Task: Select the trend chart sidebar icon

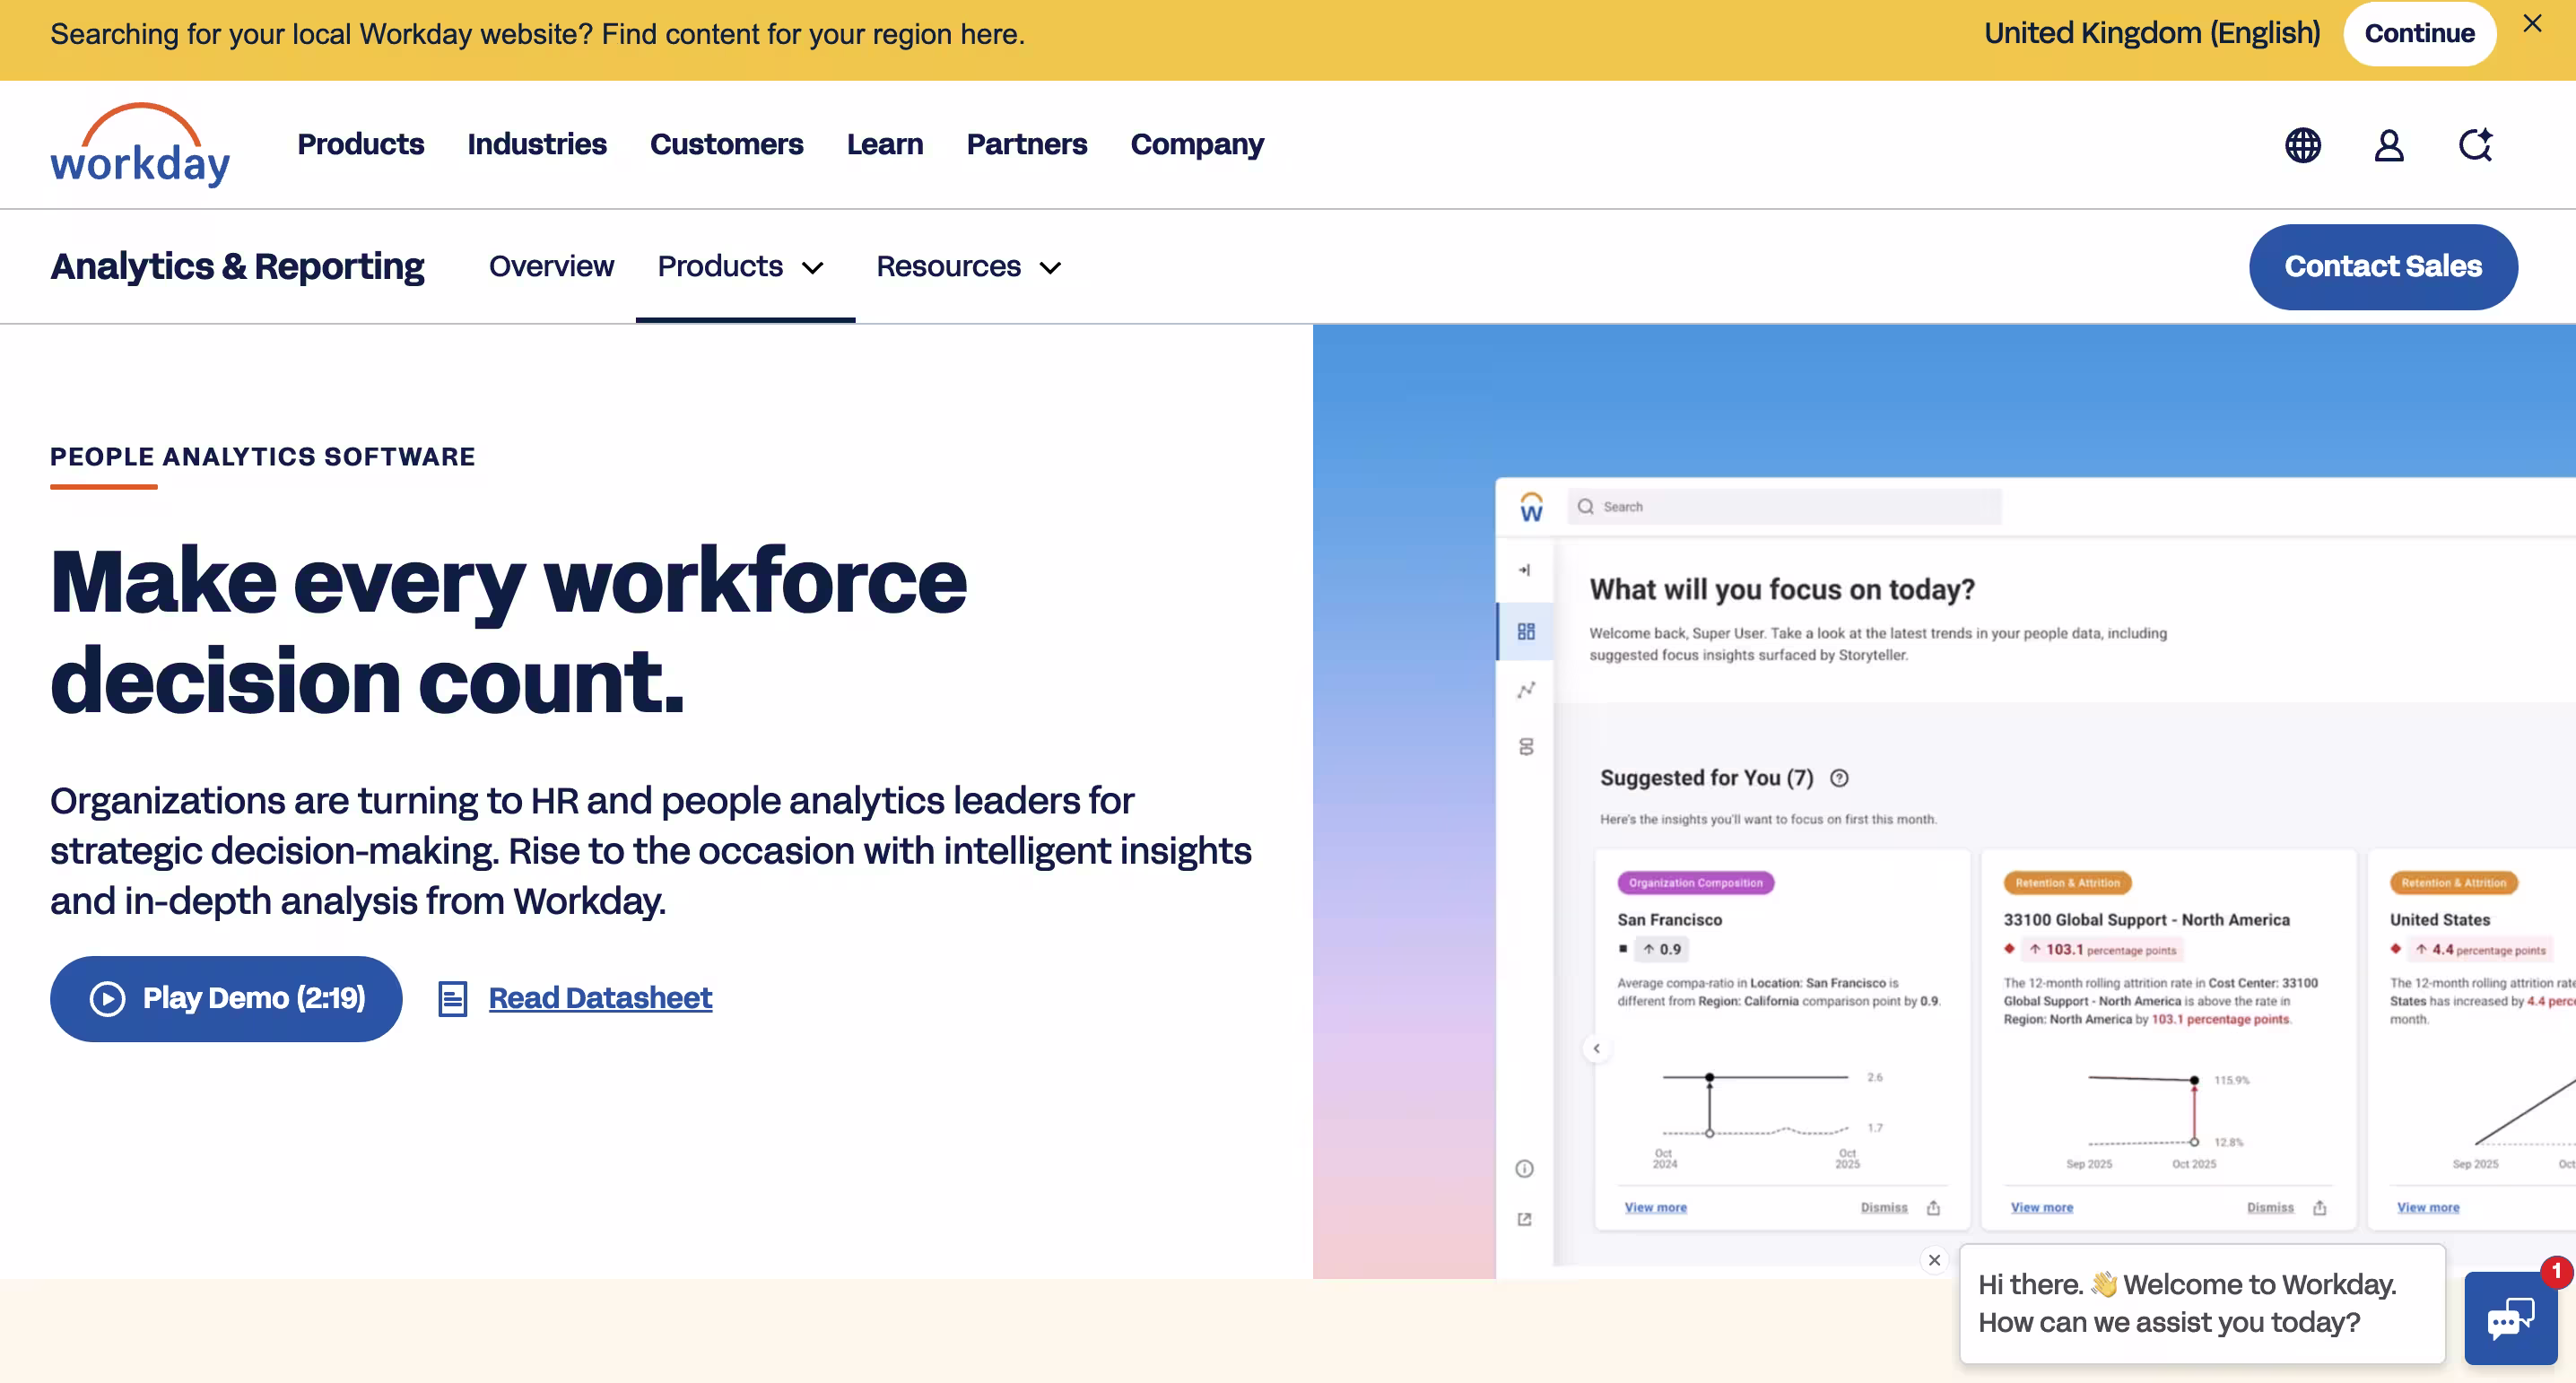Action: coord(1525,690)
